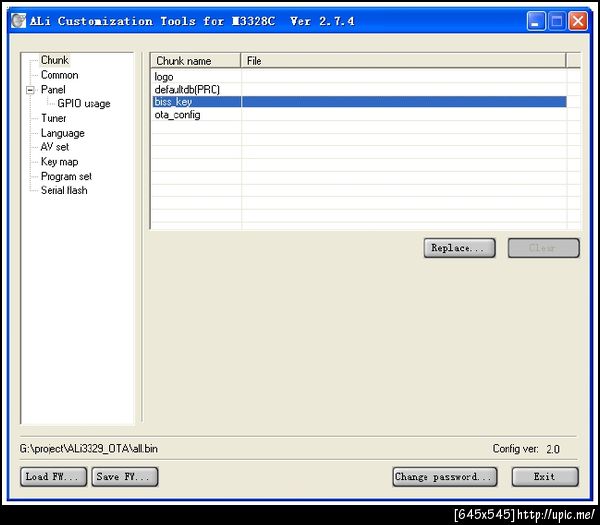600x525 pixels.
Task: Click the Save FW... button
Action: coord(124,476)
